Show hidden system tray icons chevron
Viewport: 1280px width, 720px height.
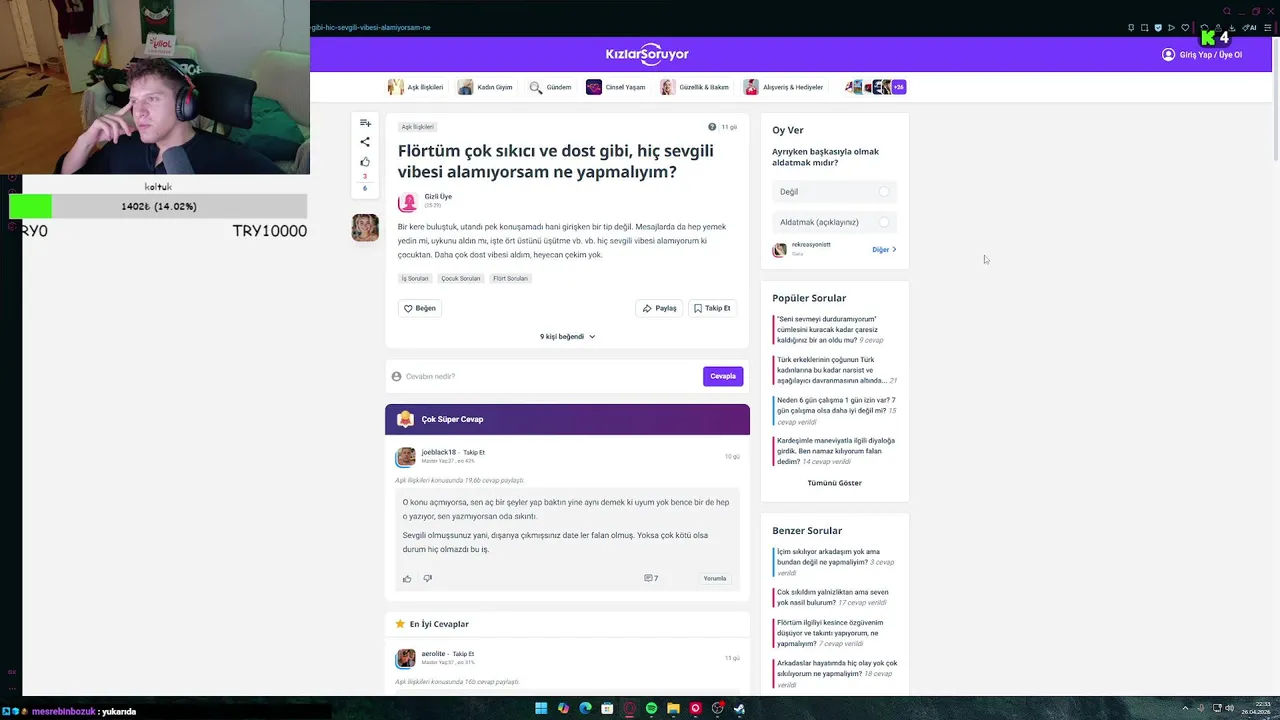pos(1185,708)
